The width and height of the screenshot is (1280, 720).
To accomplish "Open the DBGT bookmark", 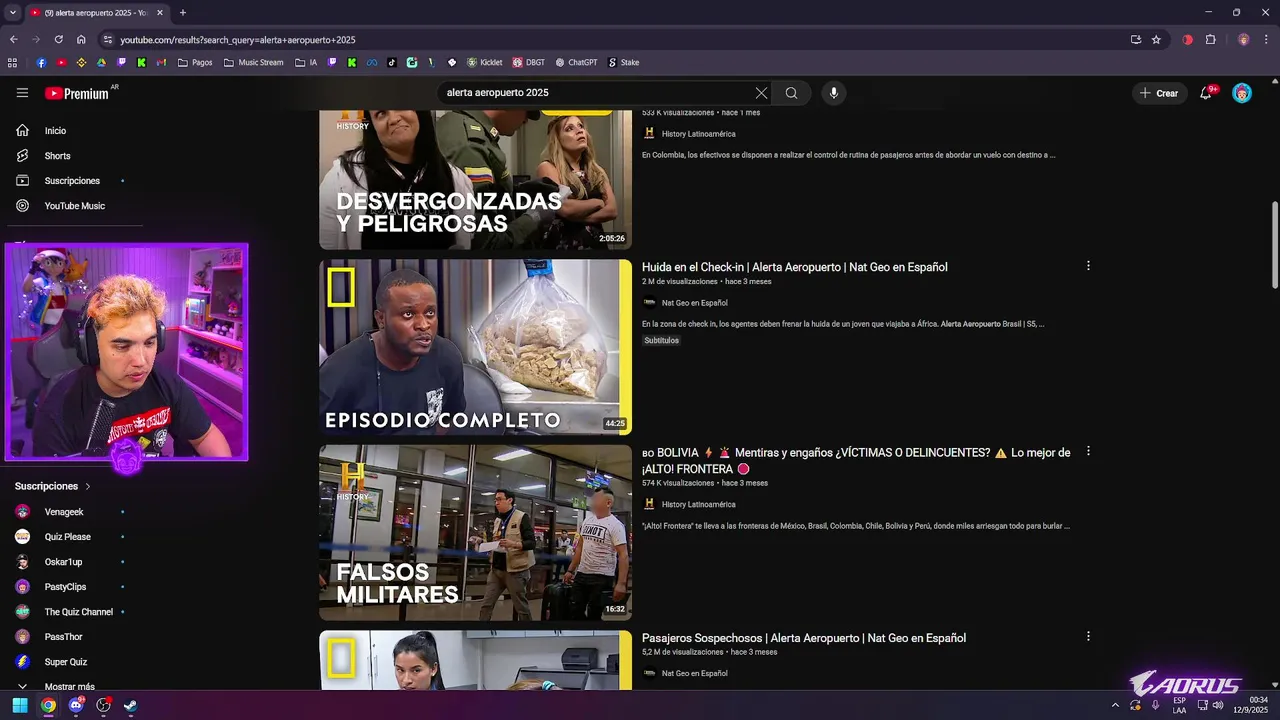I will [529, 62].
